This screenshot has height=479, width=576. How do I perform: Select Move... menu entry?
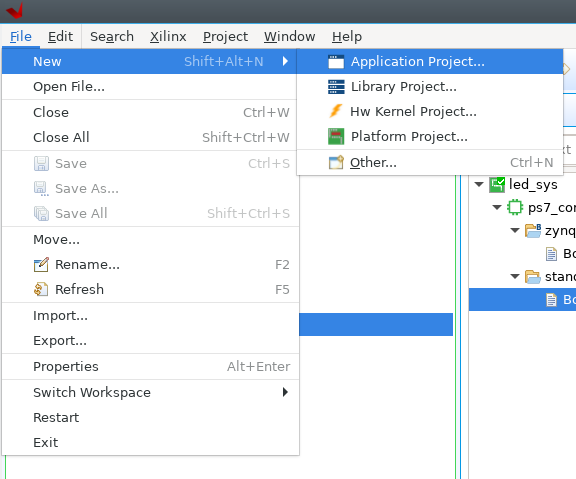coord(151,240)
